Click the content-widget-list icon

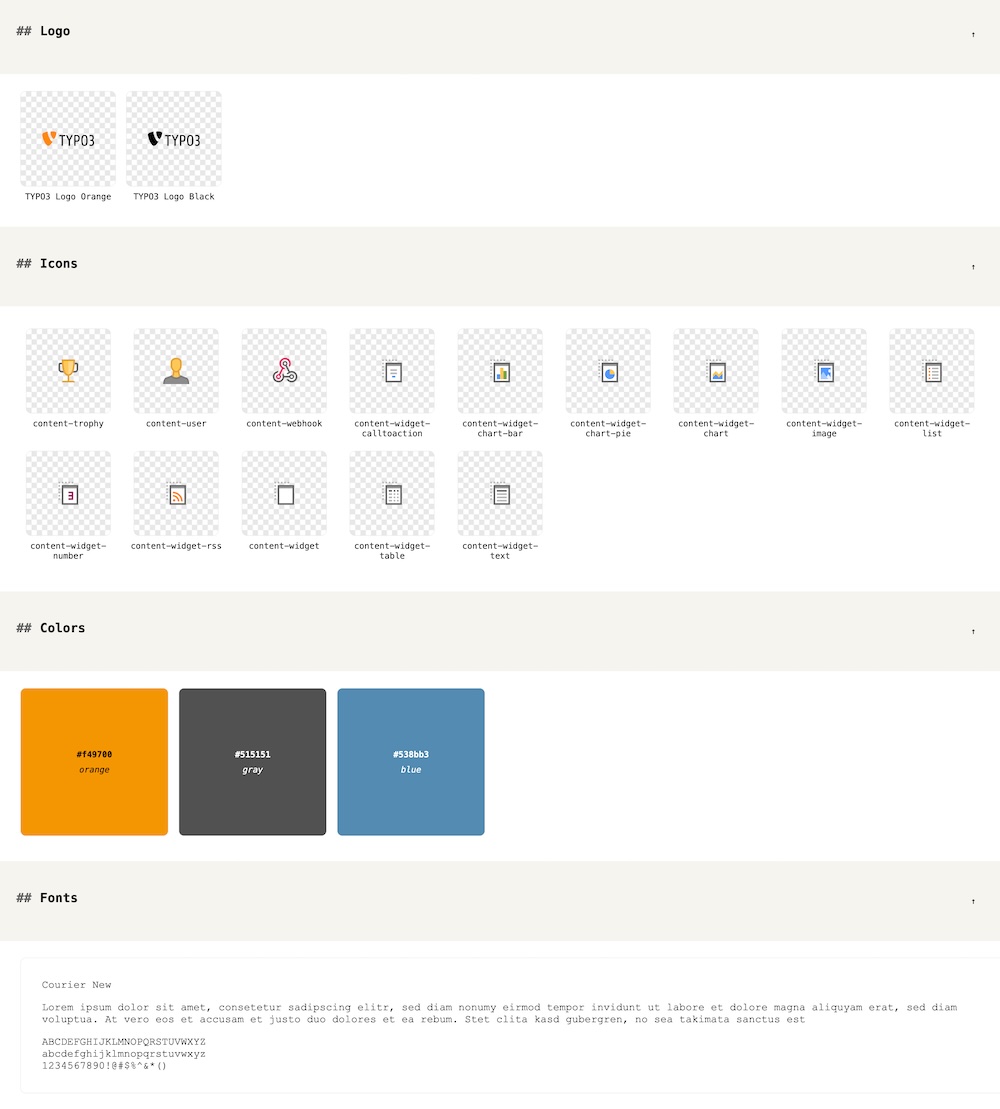click(x=932, y=371)
